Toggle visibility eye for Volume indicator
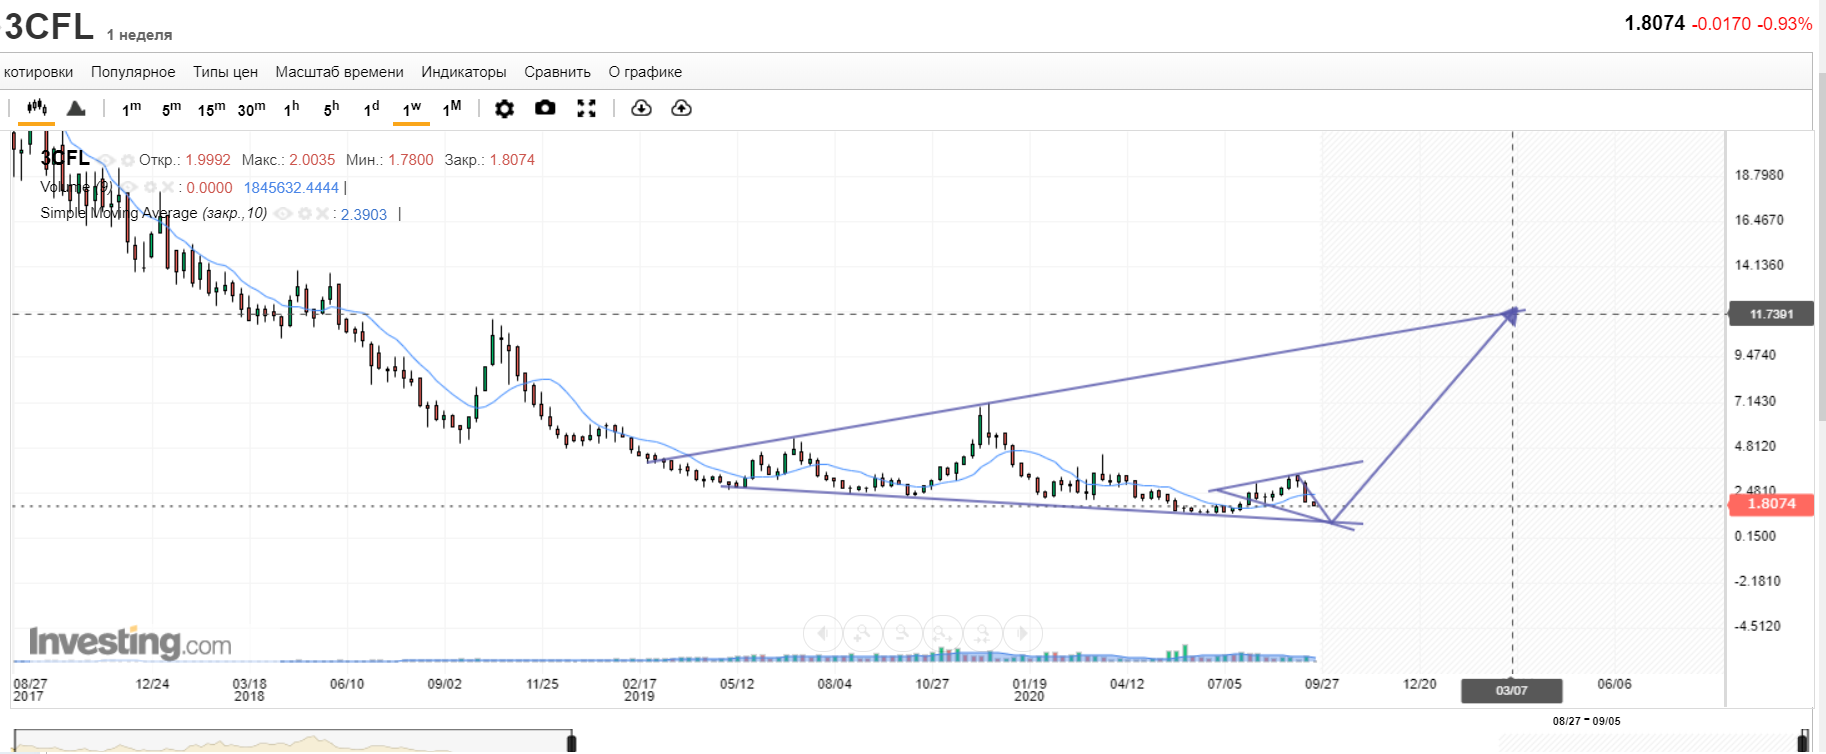 (130, 188)
